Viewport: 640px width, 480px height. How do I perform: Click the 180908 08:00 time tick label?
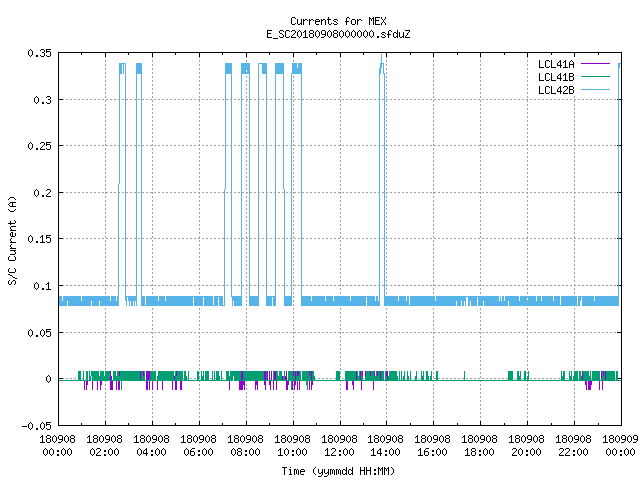click(245, 446)
